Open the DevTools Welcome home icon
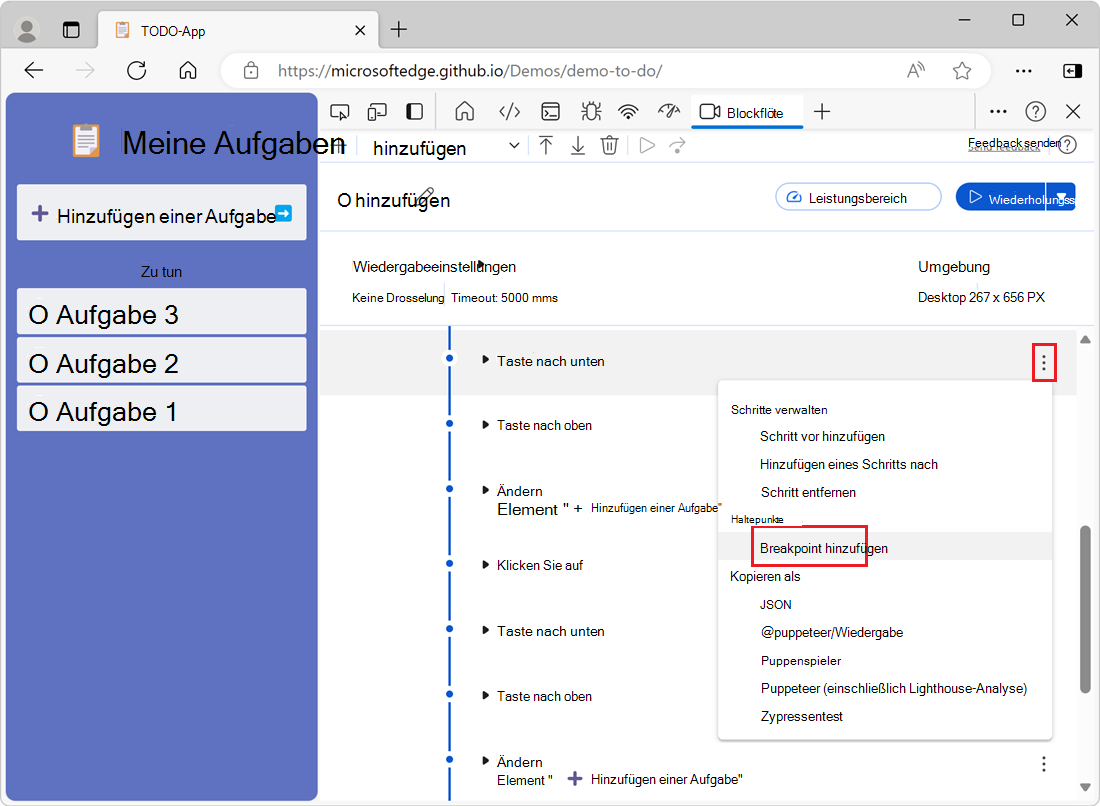Image resolution: width=1100 pixels, height=806 pixels. click(464, 112)
